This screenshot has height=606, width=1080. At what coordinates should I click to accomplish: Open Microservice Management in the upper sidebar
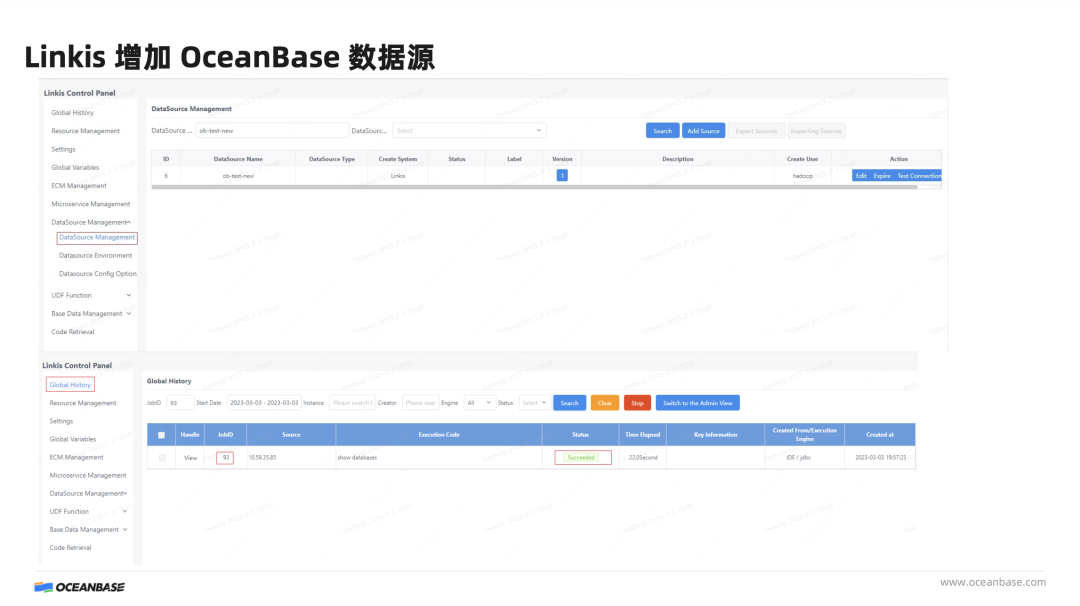point(90,204)
